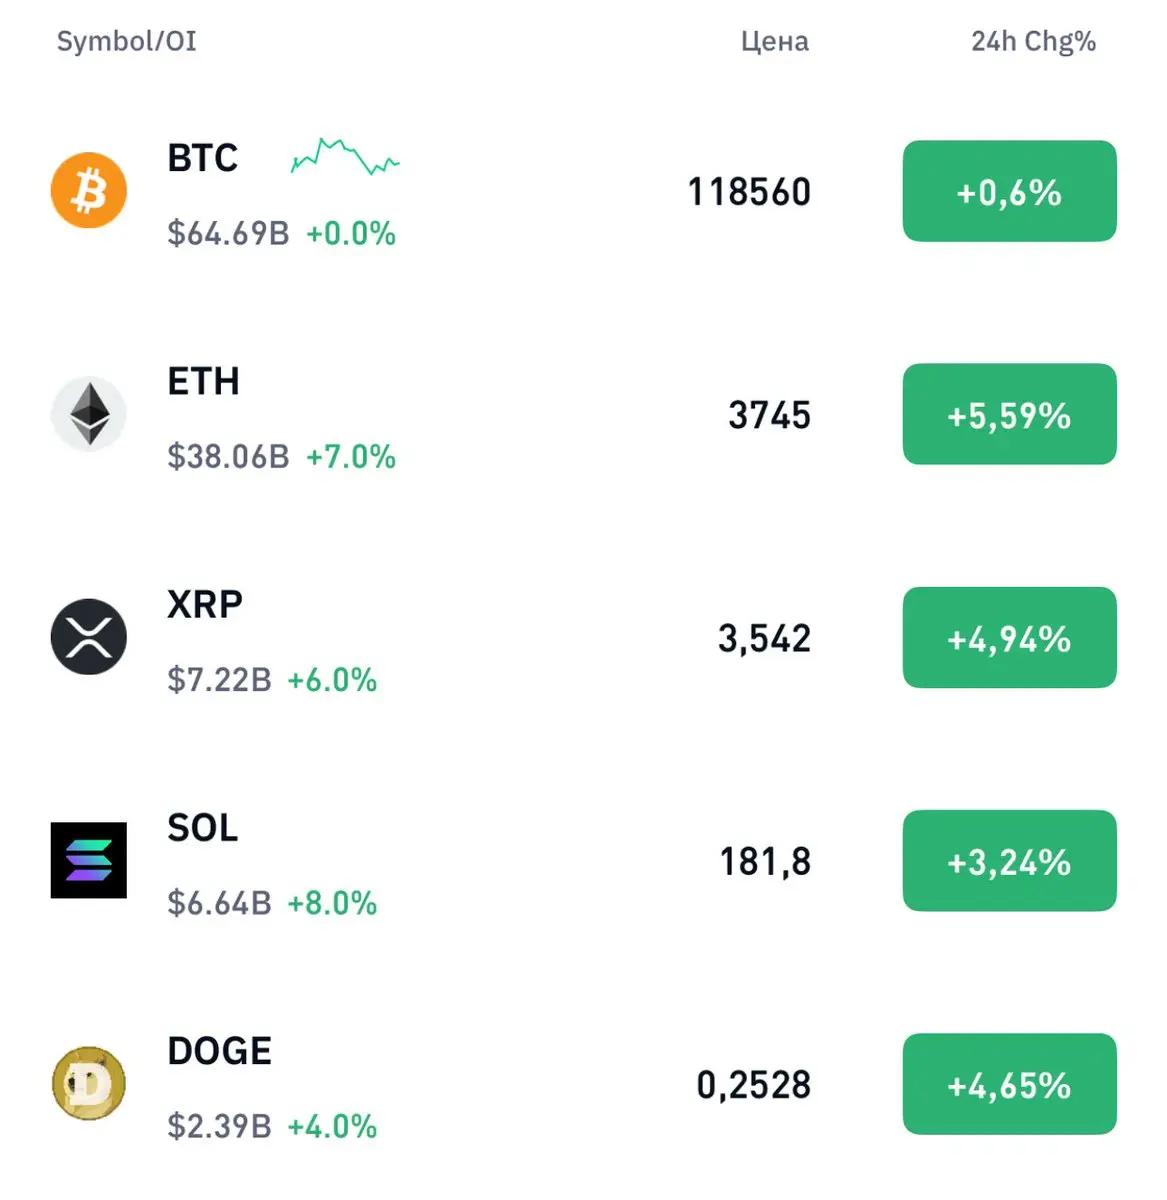Sort by the Symbol/OI column header
This screenshot has height=1200, width=1167.
[x=126, y=41]
